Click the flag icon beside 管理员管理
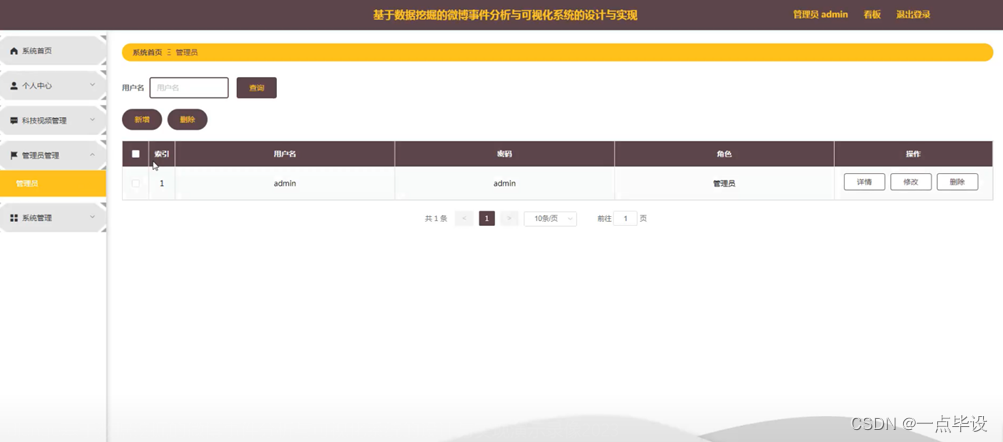 coord(14,155)
